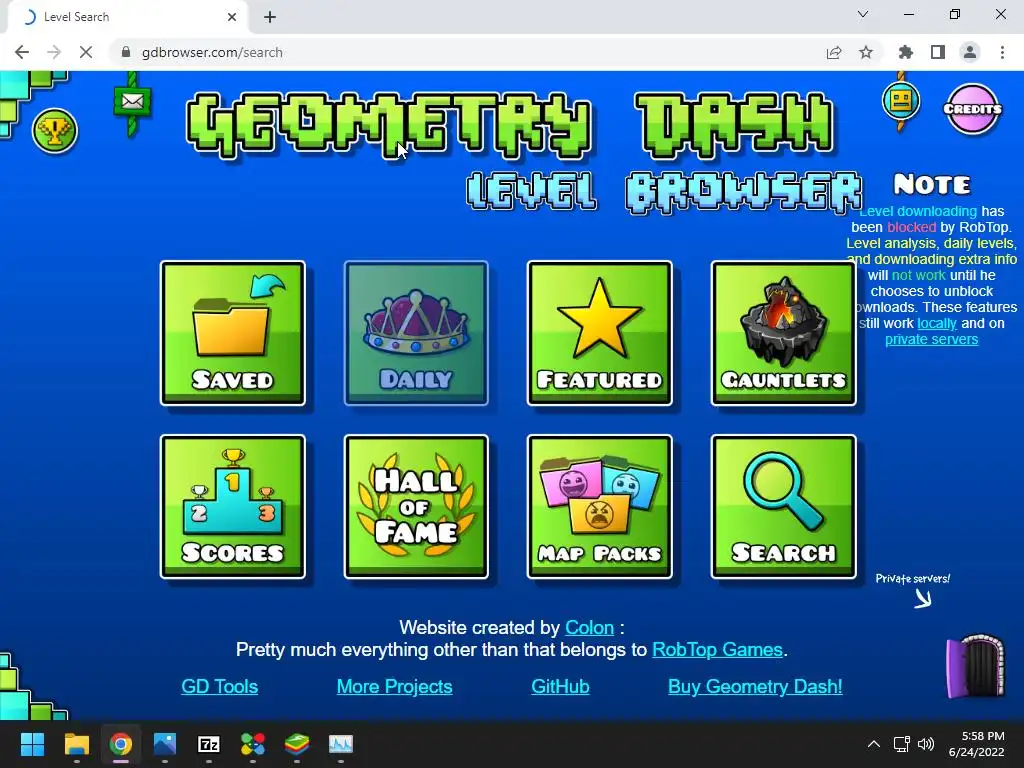This screenshot has height=768, width=1024.
Task: Open File Explorer from the taskbar
Action: pyautogui.click(x=76, y=744)
